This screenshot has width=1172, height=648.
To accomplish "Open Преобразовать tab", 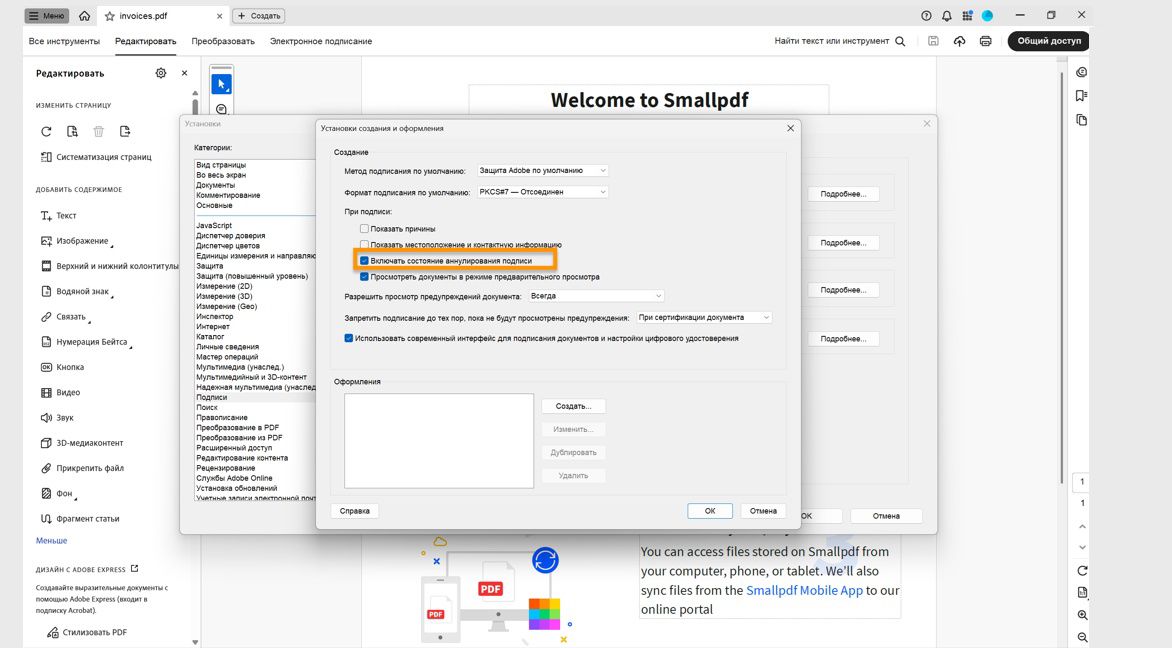I will 223,41.
